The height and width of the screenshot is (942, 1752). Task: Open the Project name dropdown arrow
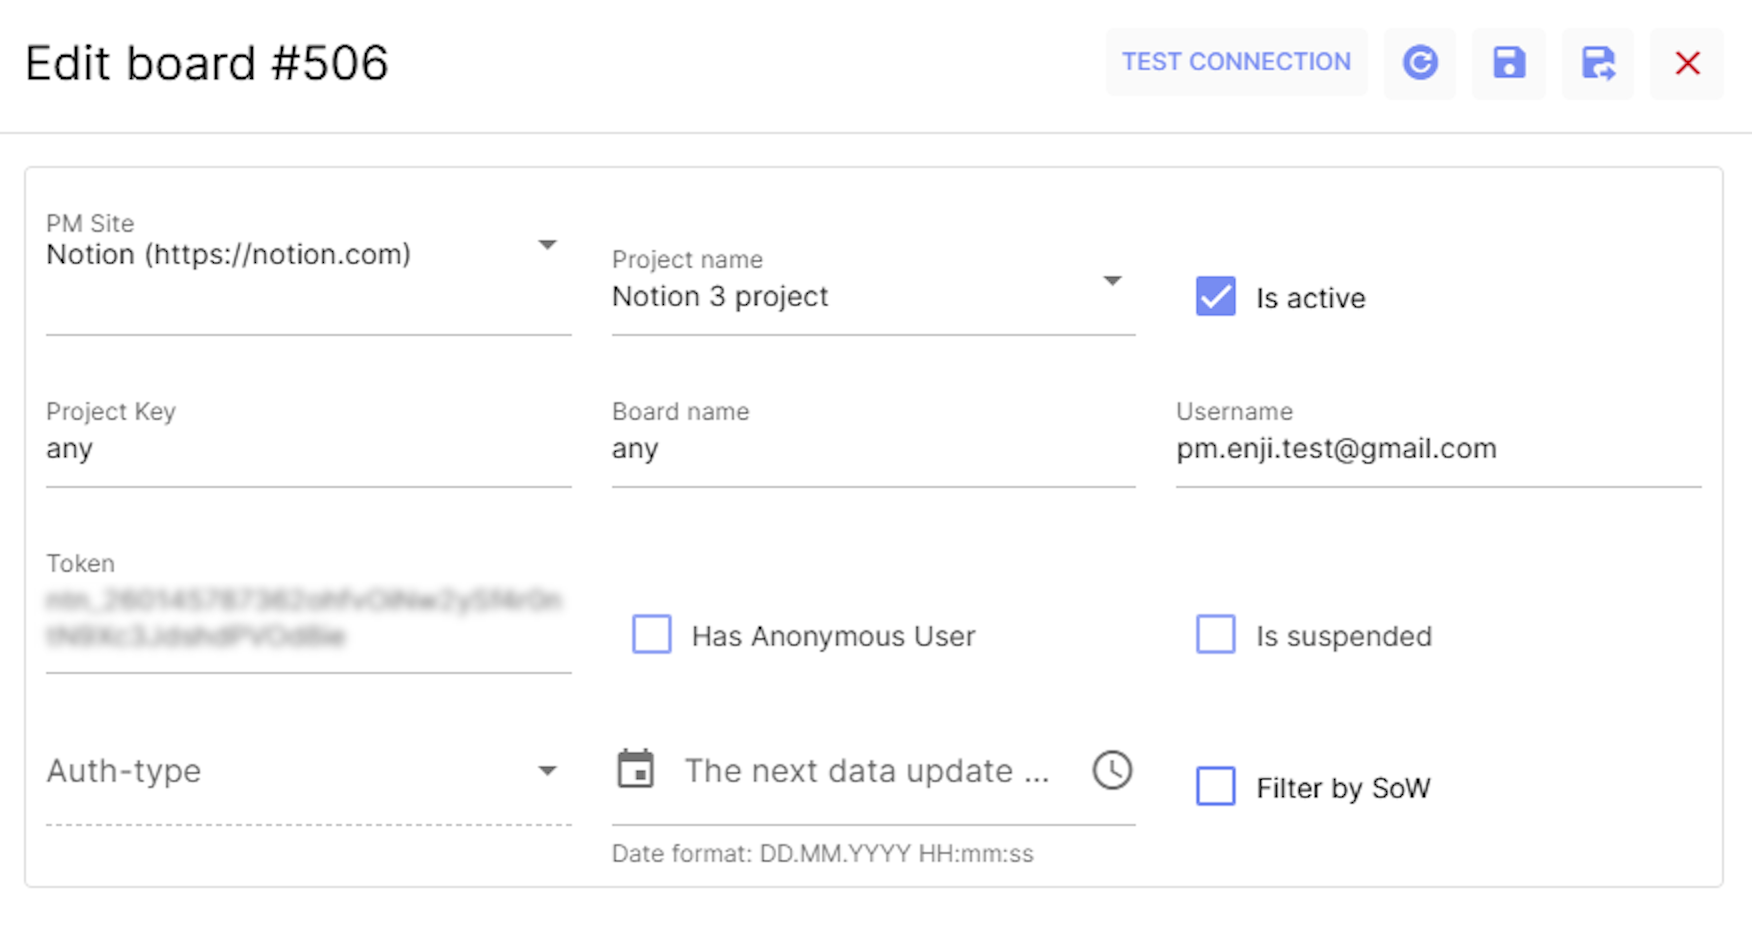pyautogui.click(x=1112, y=281)
